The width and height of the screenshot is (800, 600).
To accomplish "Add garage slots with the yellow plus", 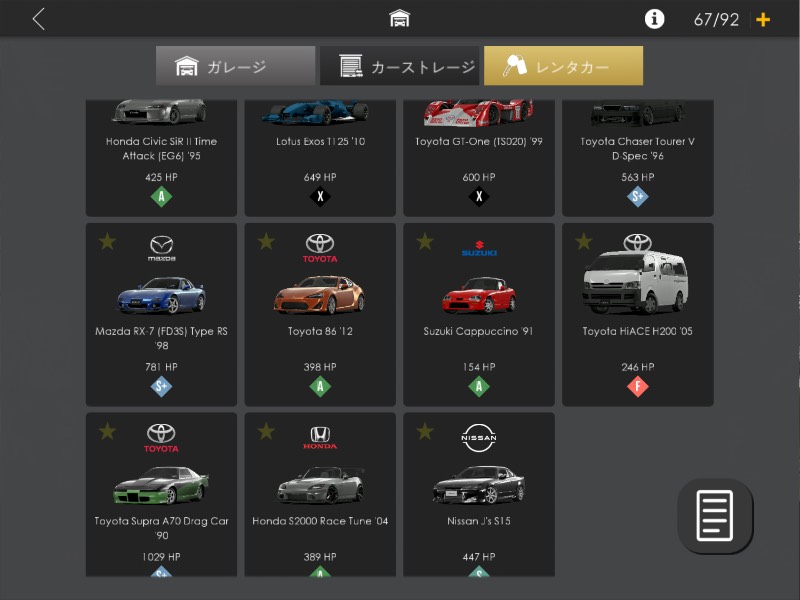I will point(763,20).
